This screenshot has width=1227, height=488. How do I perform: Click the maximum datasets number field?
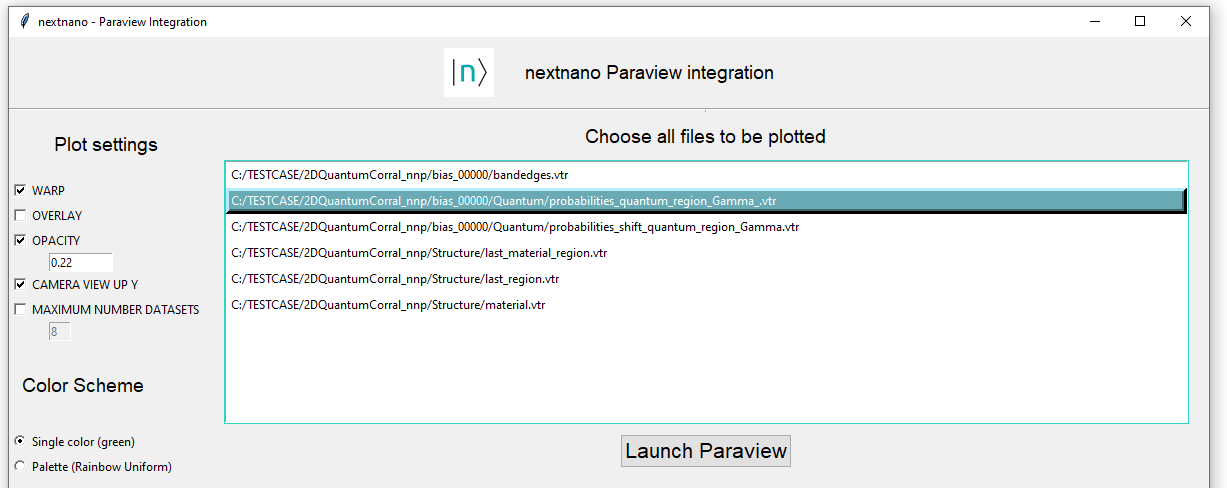(60, 331)
